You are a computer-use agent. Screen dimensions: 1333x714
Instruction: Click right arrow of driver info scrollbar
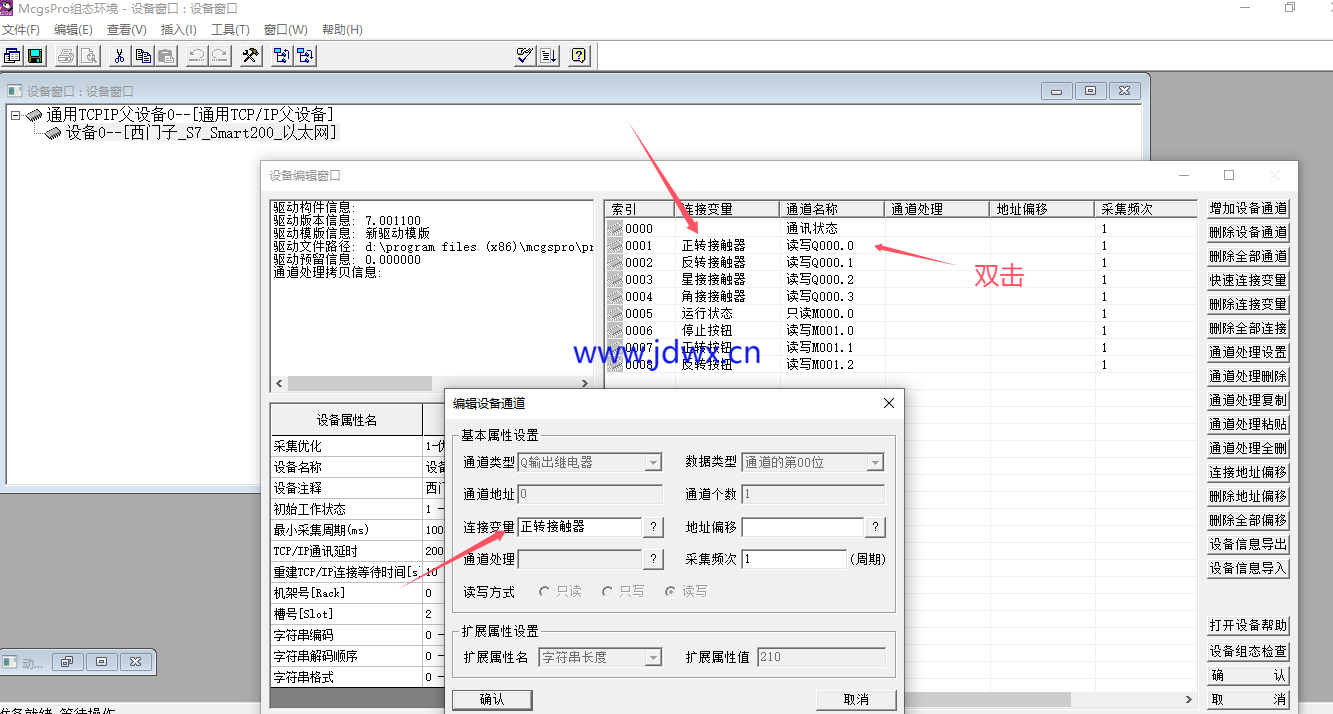pos(585,384)
